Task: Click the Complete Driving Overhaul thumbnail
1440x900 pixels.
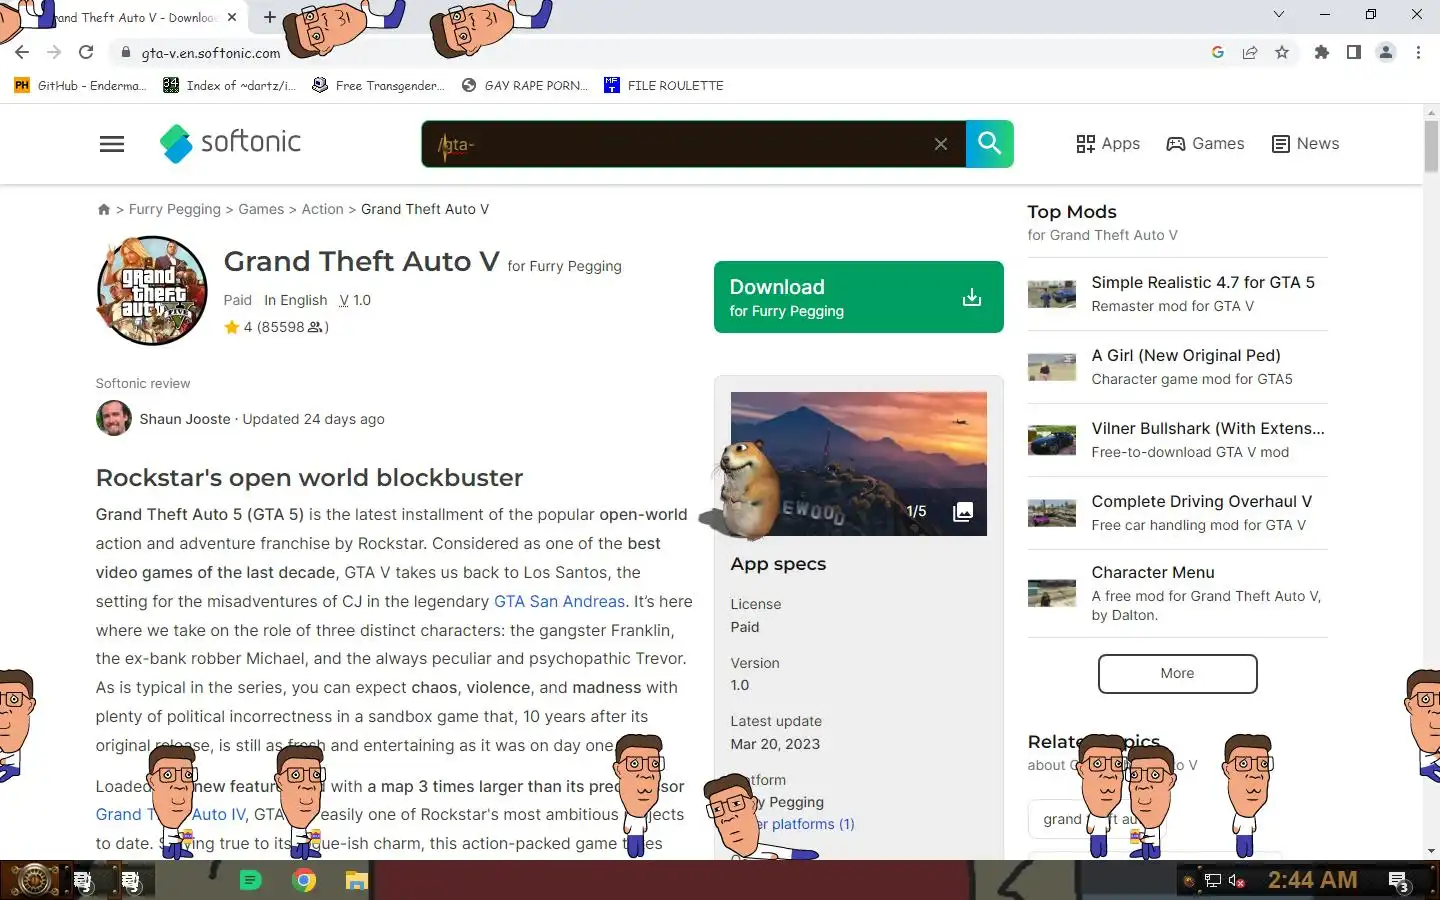Action: click(1052, 513)
